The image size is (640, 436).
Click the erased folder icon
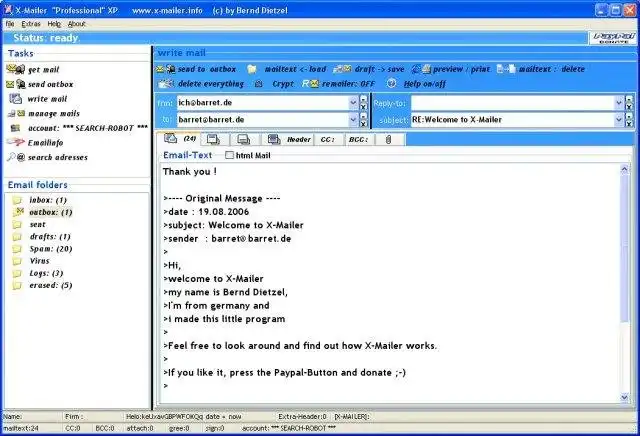coord(17,285)
